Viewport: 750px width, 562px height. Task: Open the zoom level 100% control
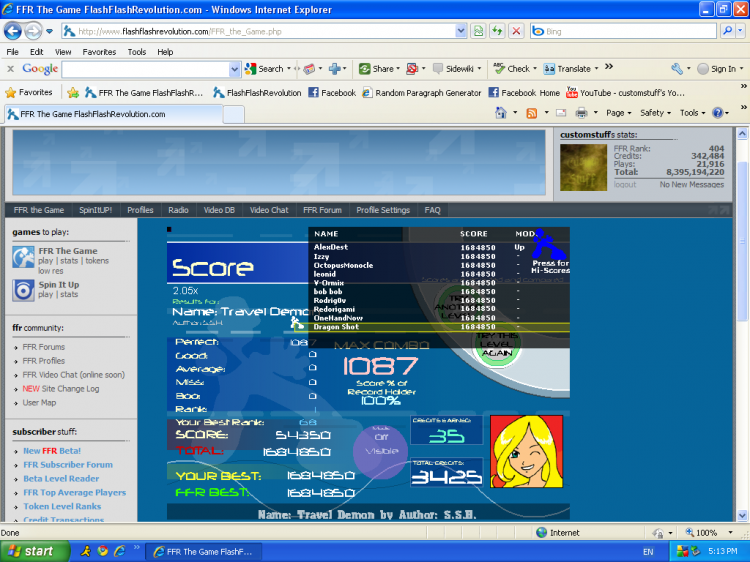pos(708,533)
